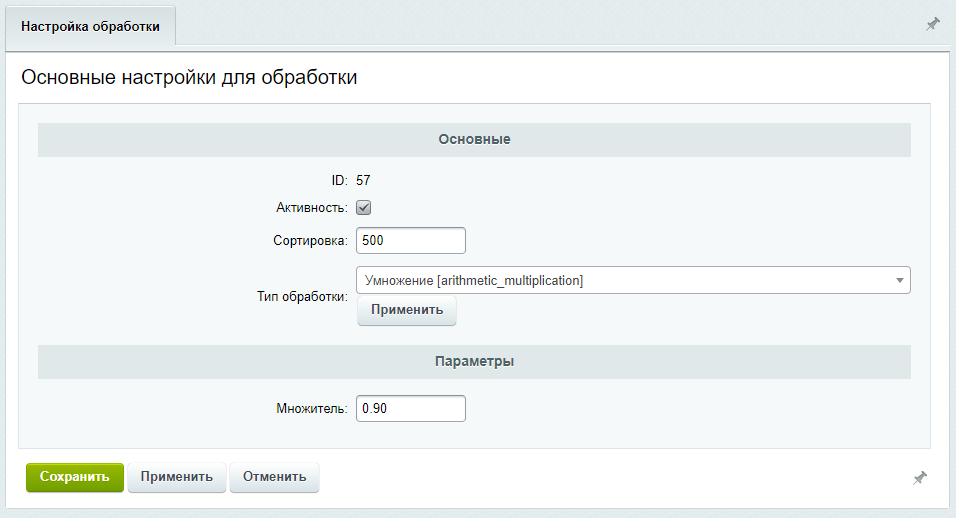Focus the Множитель input field
Screen dimensions: 956x518
click(x=411, y=408)
